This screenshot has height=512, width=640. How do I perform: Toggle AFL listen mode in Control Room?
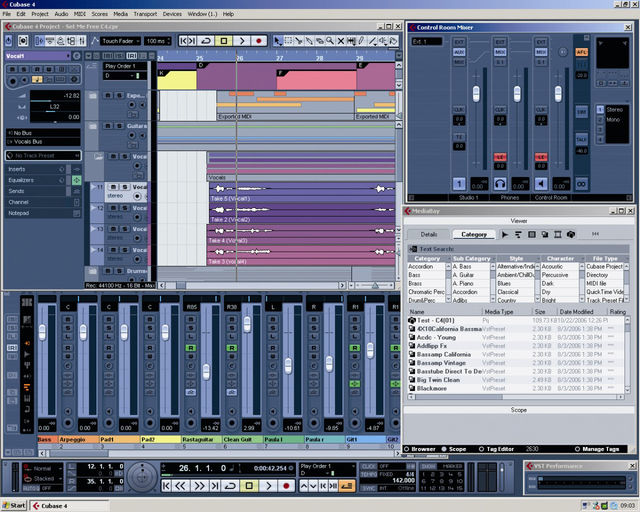[x=581, y=52]
